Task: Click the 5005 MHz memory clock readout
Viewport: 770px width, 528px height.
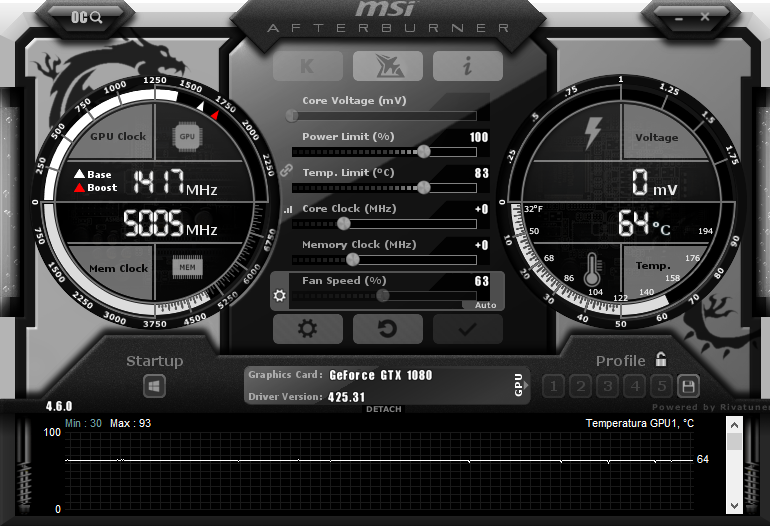Action: pos(170,223)
